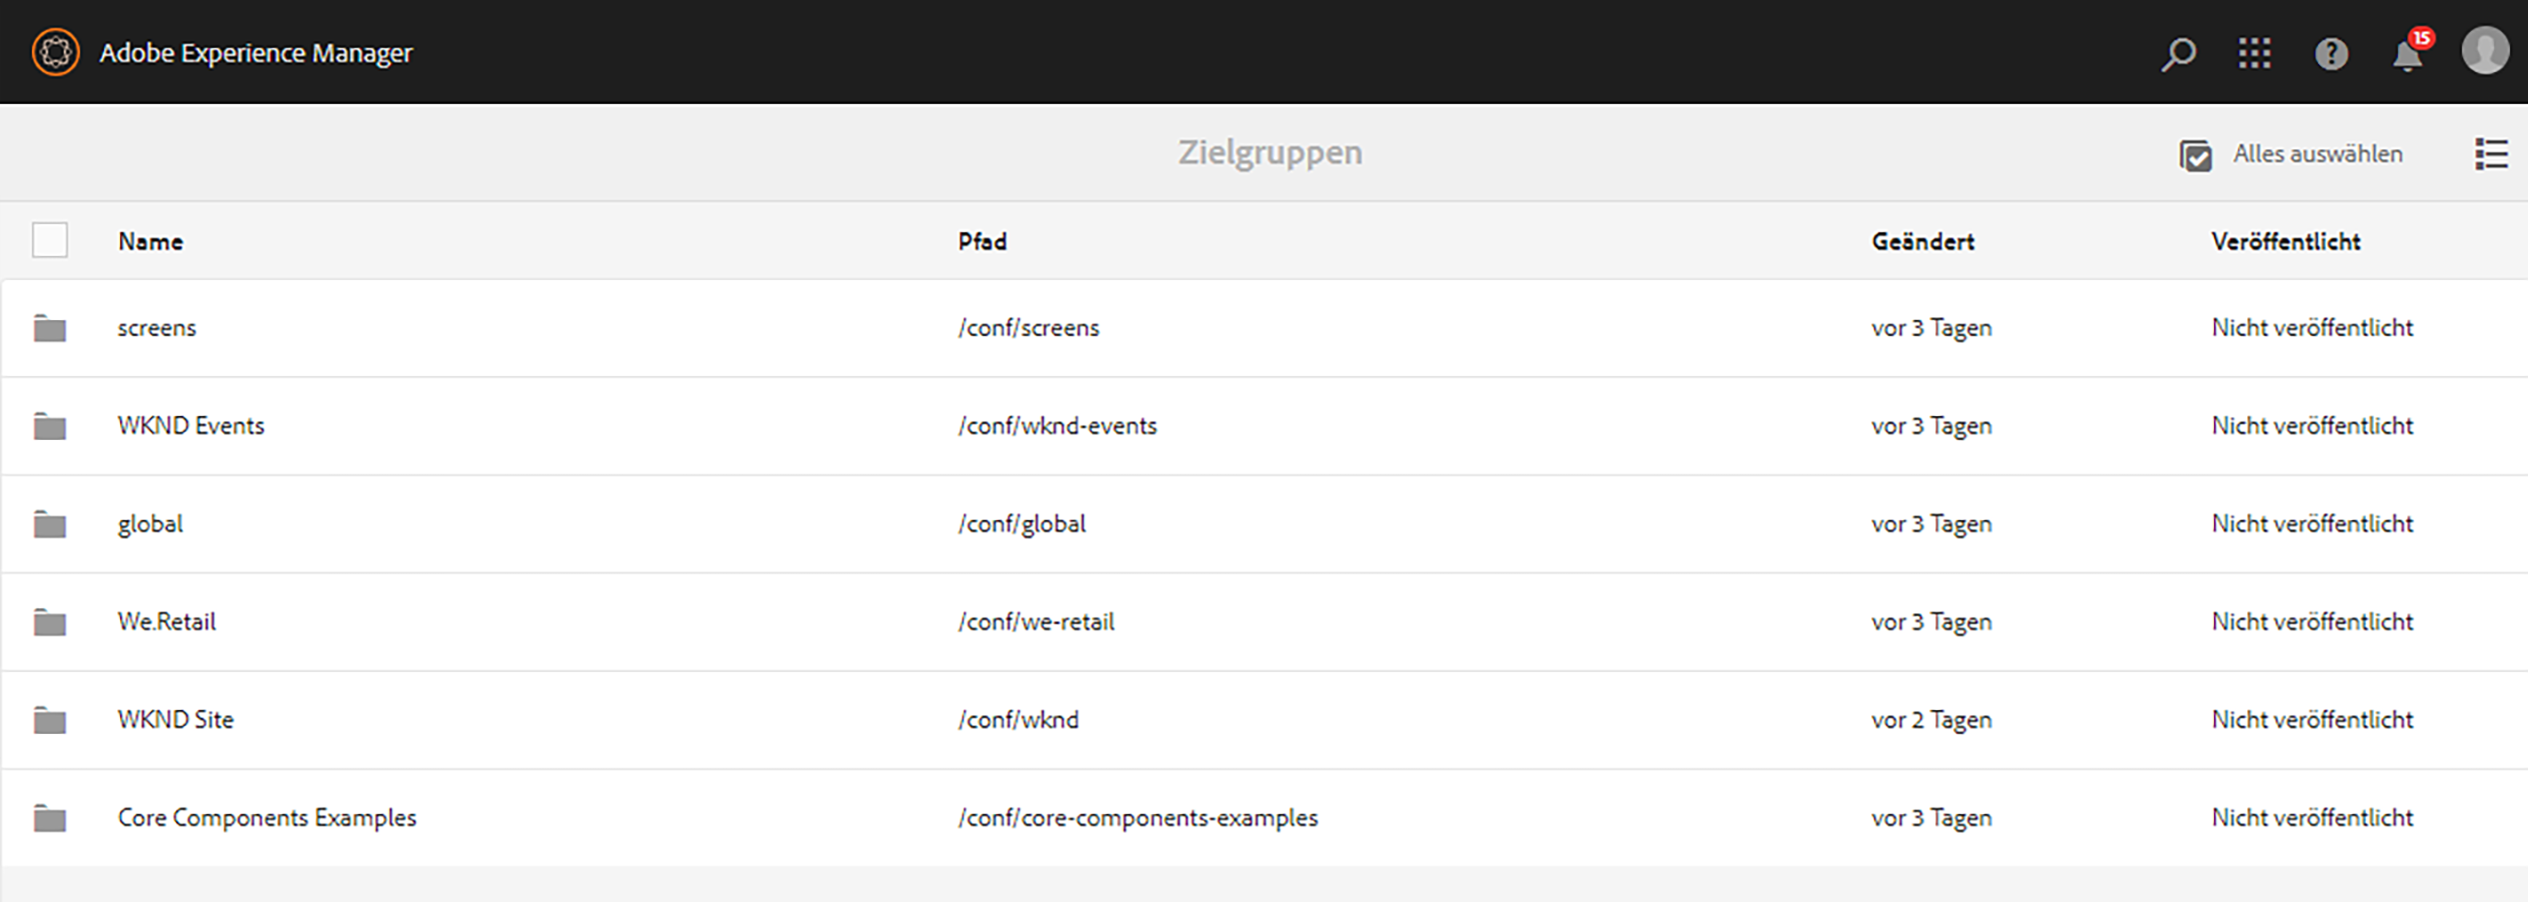Open the notifications bell with 15 badge
Viewport: 2528px width, 902px height.
(2411, 51)
